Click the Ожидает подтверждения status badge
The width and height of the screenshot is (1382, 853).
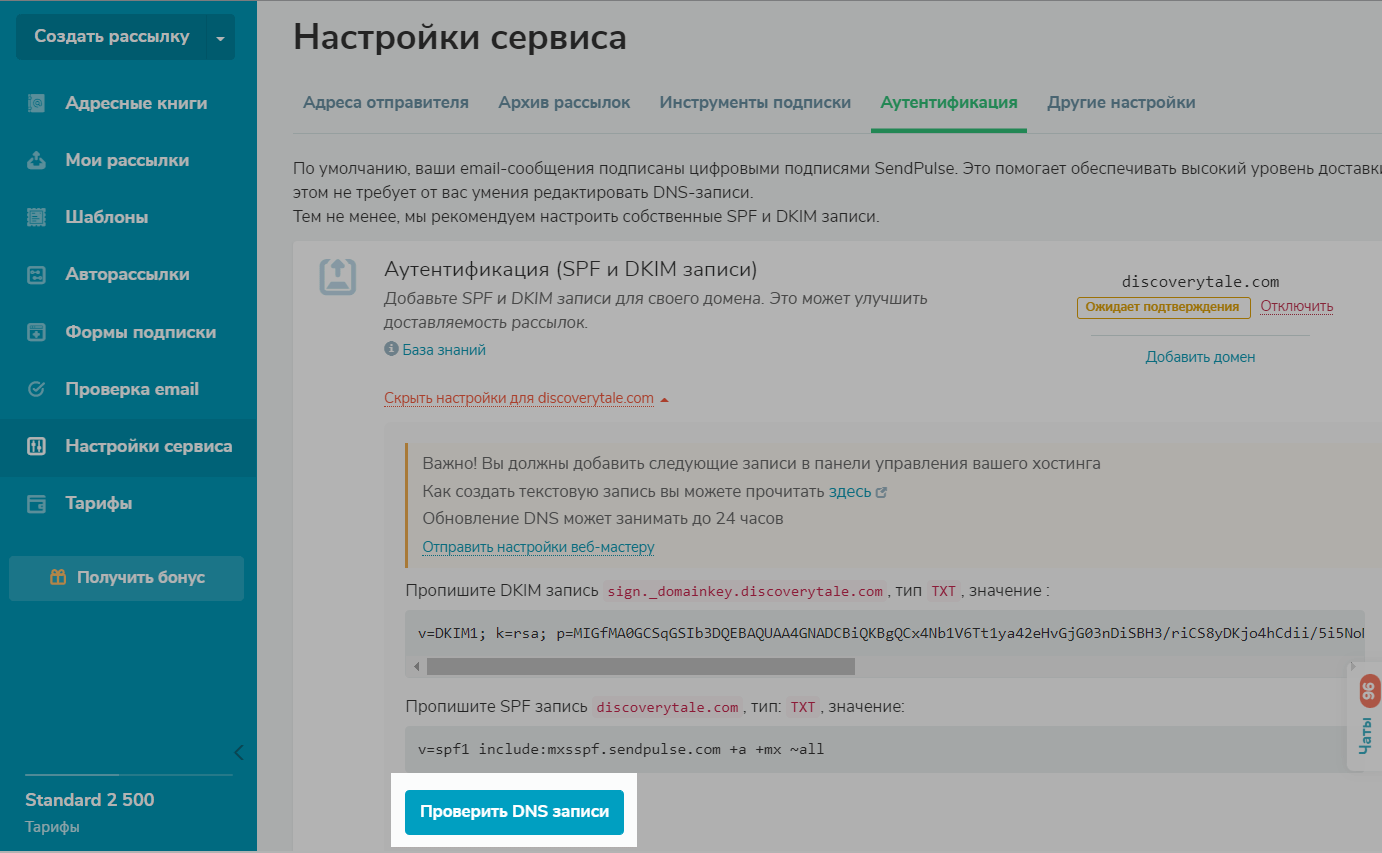[x=1164, y=307]
